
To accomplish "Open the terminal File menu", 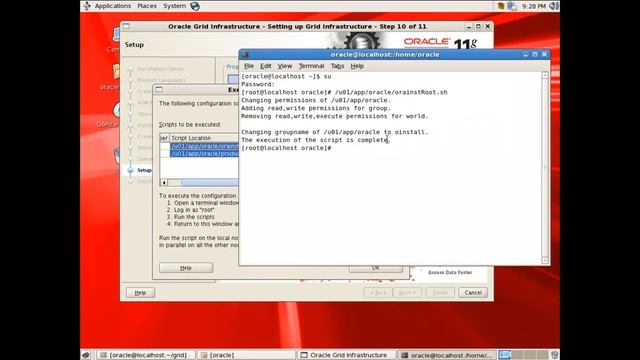I will tap(249, 66).
